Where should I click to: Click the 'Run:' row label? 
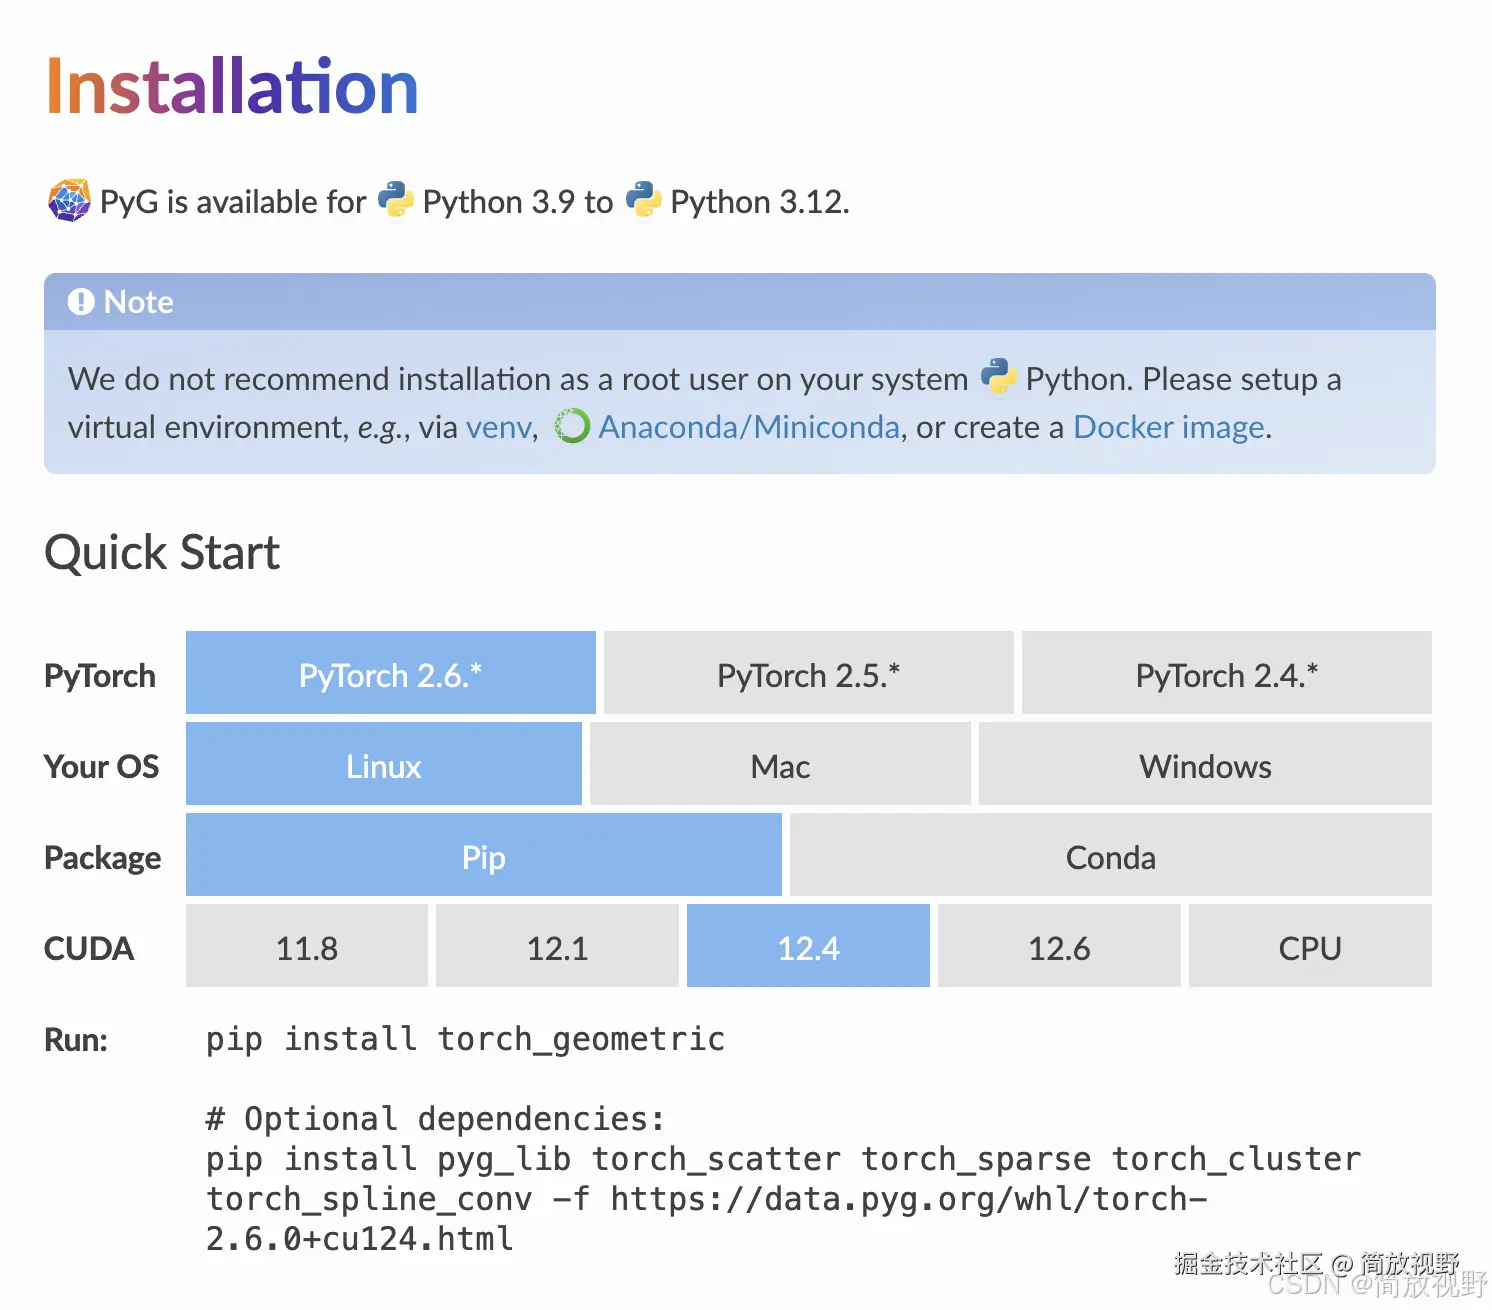(76, 1040)
